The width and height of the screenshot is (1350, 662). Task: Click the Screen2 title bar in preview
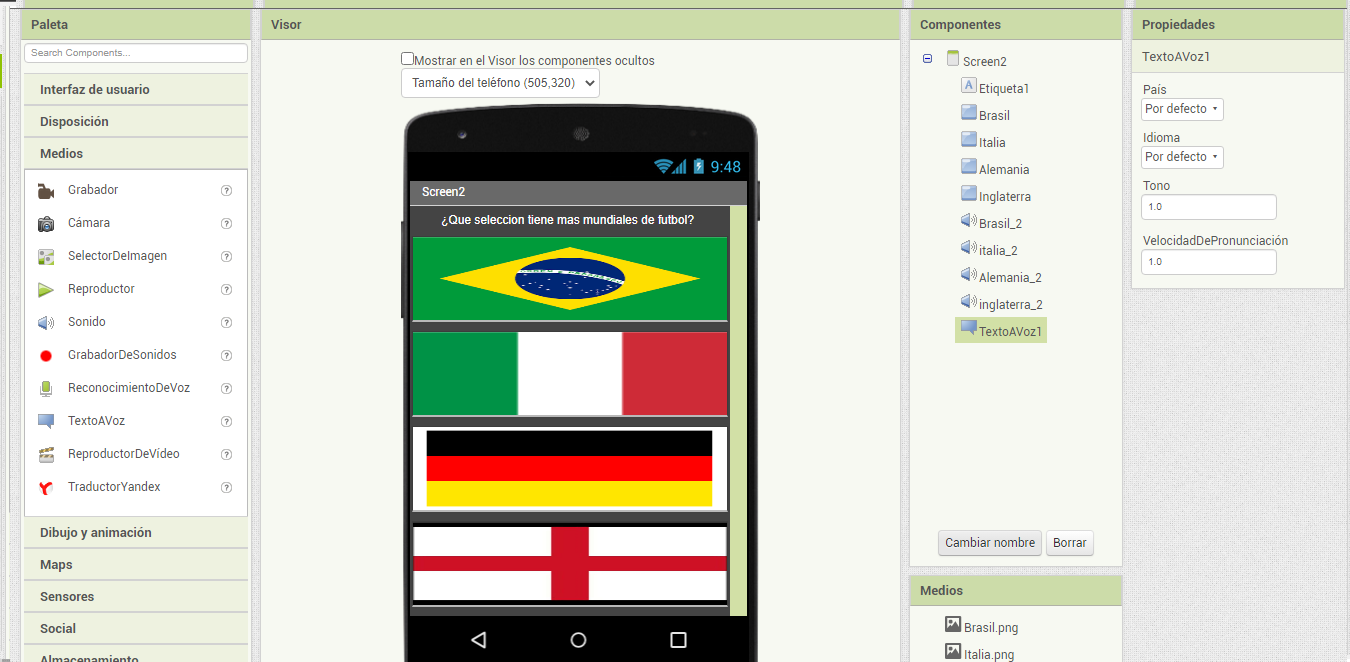point(578,192)
